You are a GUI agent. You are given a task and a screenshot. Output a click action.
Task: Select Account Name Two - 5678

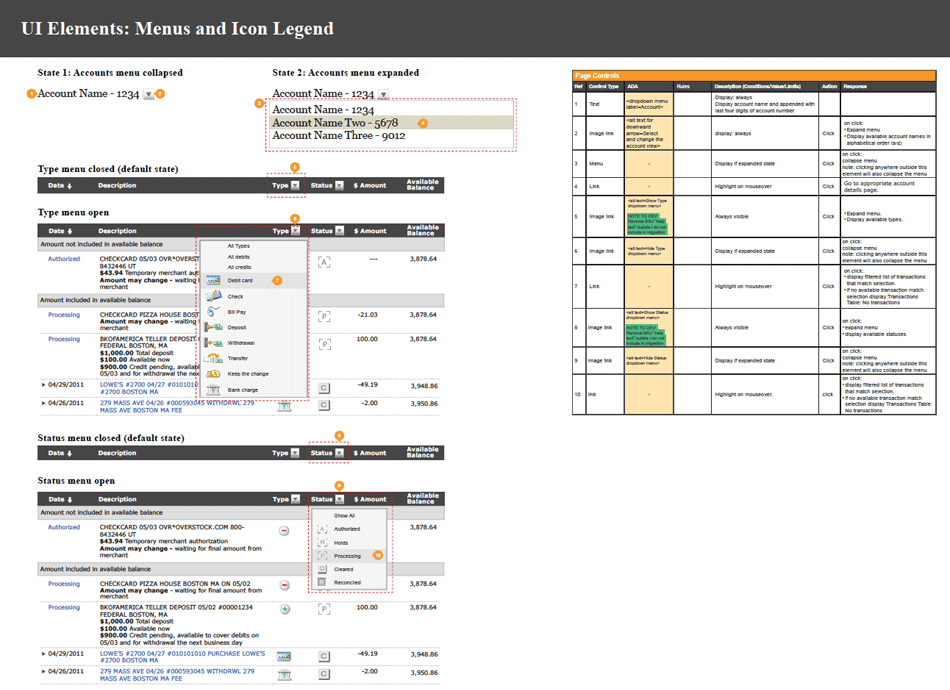[335, 123]
